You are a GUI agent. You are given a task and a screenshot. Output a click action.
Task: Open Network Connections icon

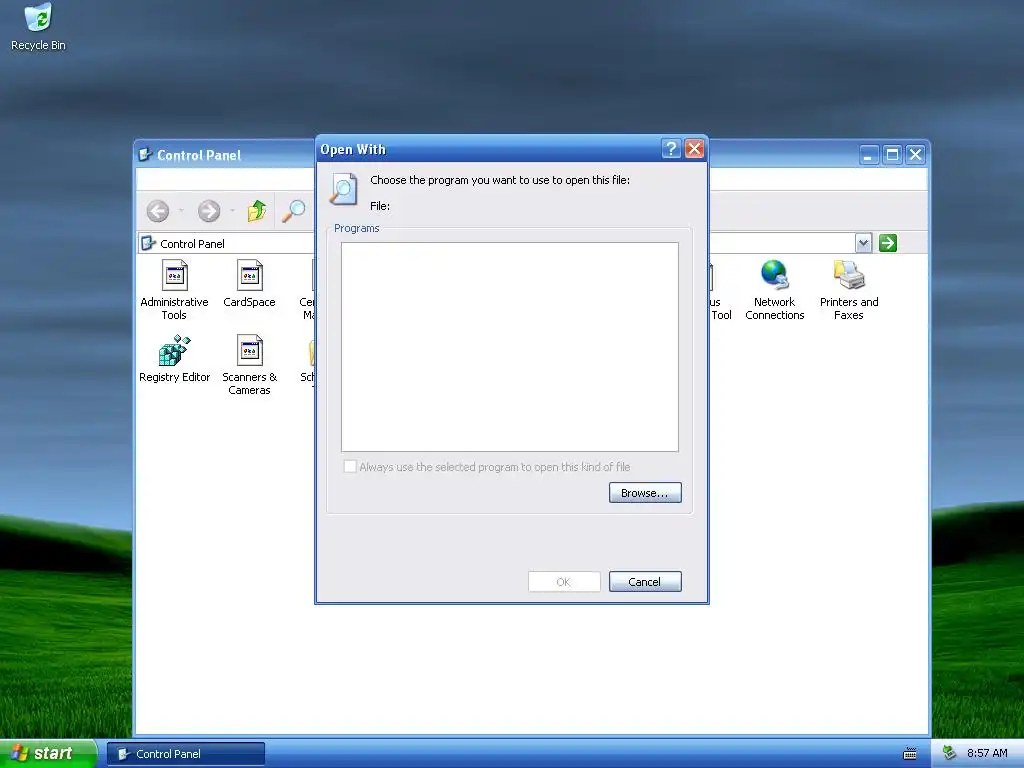tap(775, 290)
